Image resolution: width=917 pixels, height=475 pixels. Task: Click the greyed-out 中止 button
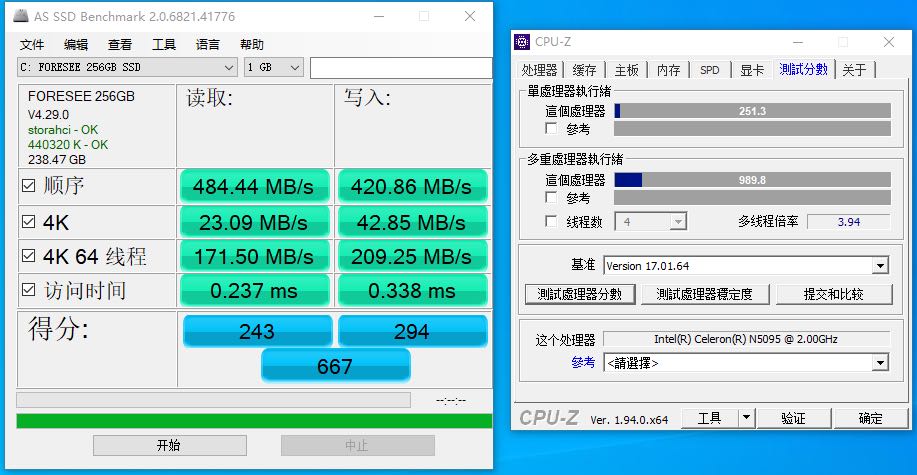point(357,445)
